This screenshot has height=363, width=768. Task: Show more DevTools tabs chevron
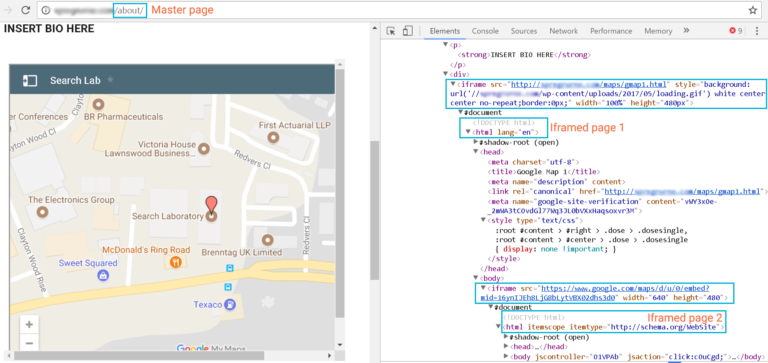tap(686, 30)
